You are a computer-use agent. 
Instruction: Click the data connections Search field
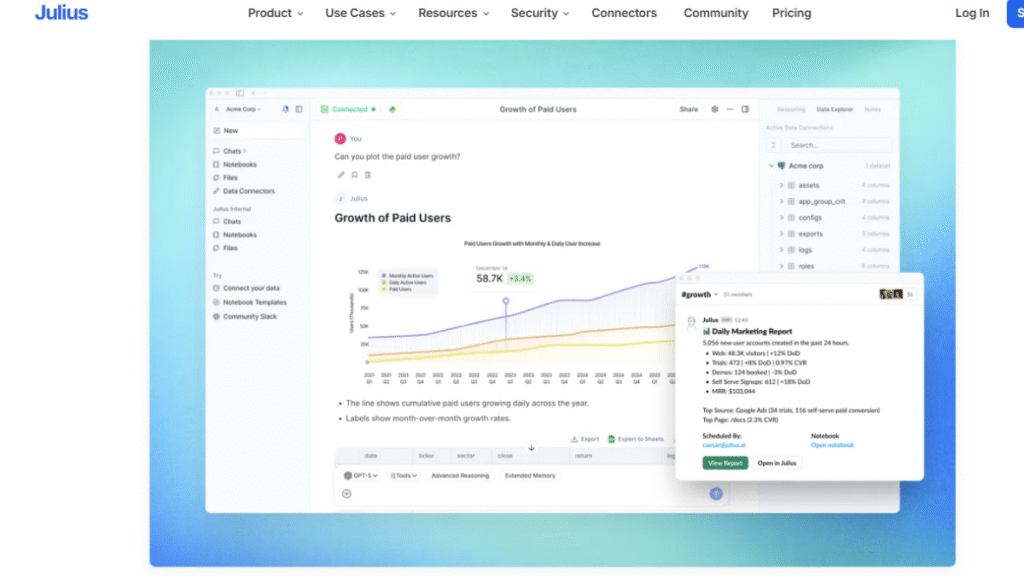click(828, 145)
